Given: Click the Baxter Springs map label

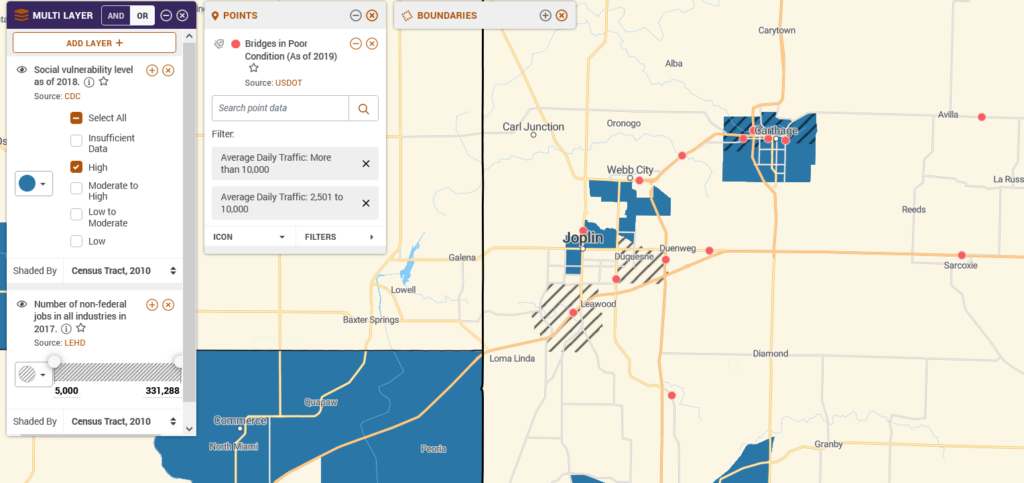Looking at the screenshot, I should point(372,320).
